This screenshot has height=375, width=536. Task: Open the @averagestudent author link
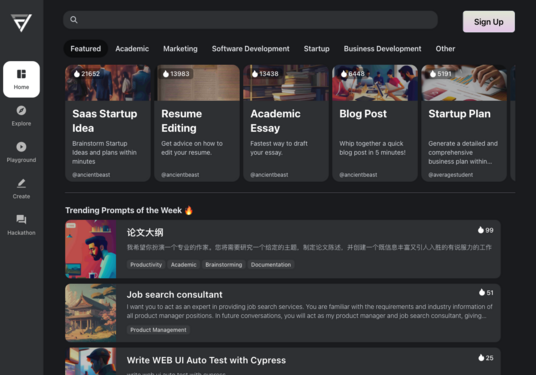451,175
